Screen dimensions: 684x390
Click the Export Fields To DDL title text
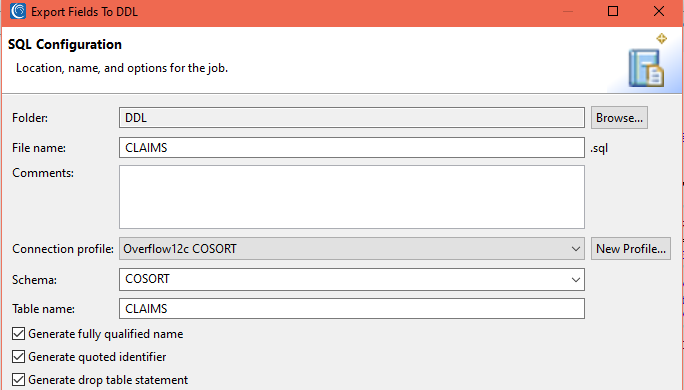tap(85, 12)
